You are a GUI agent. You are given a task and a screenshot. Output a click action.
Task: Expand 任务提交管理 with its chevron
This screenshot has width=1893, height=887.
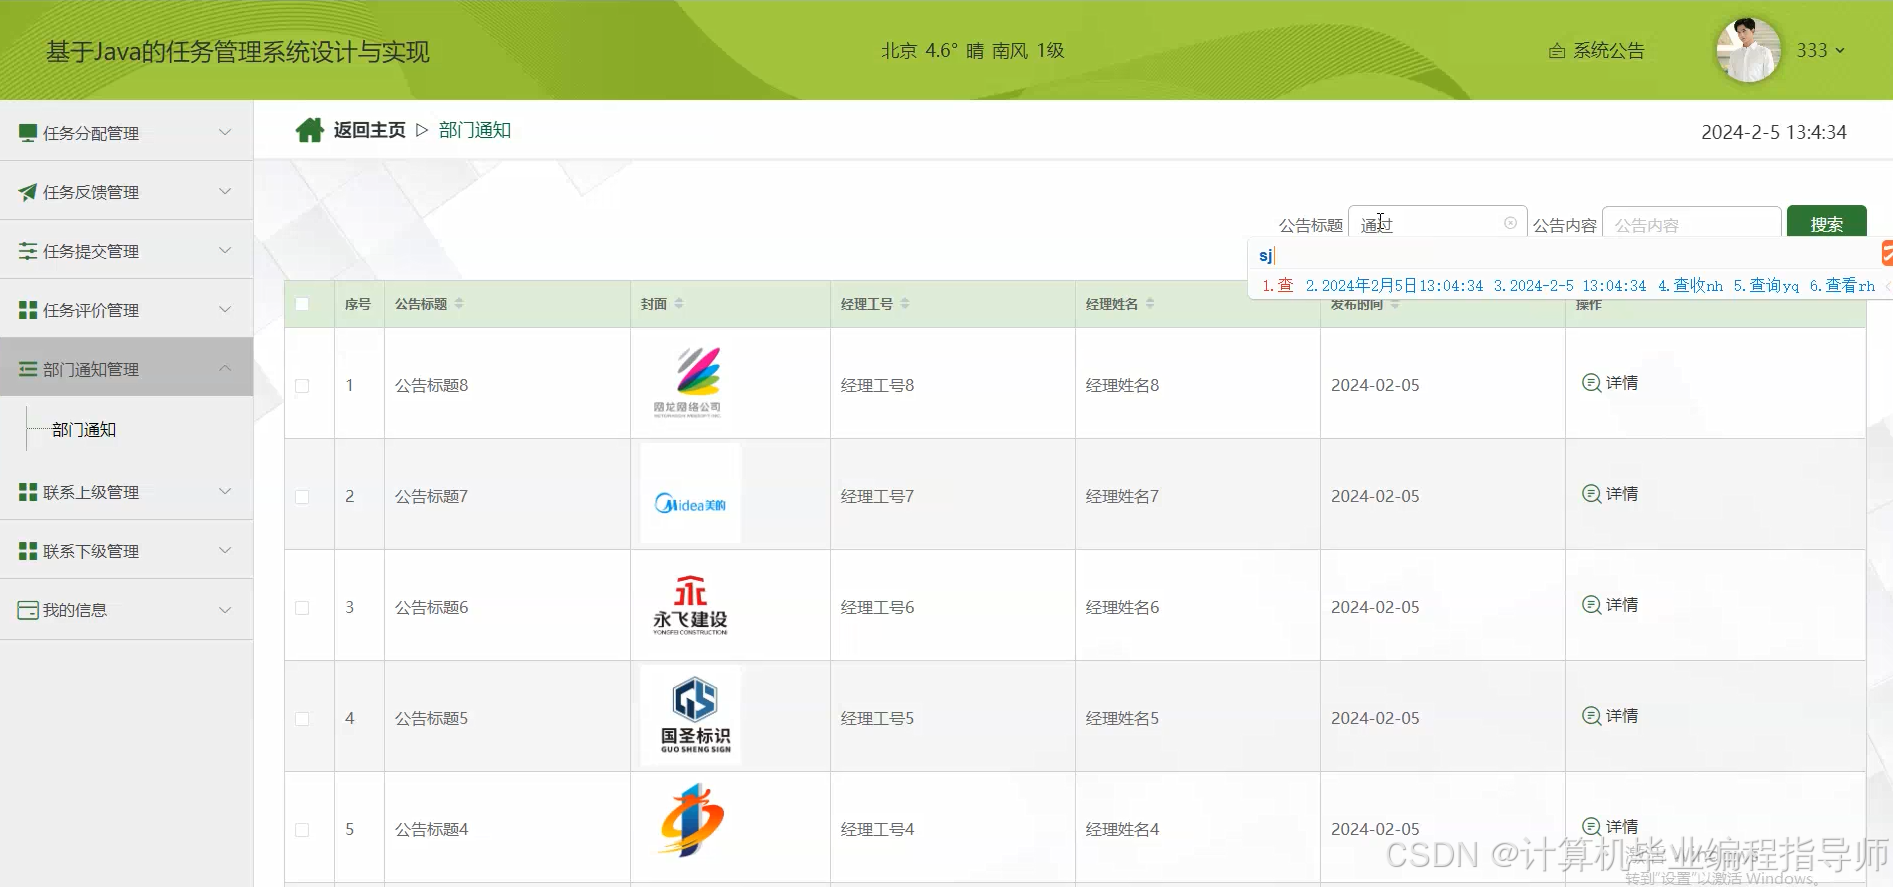[x=225, y=250]
